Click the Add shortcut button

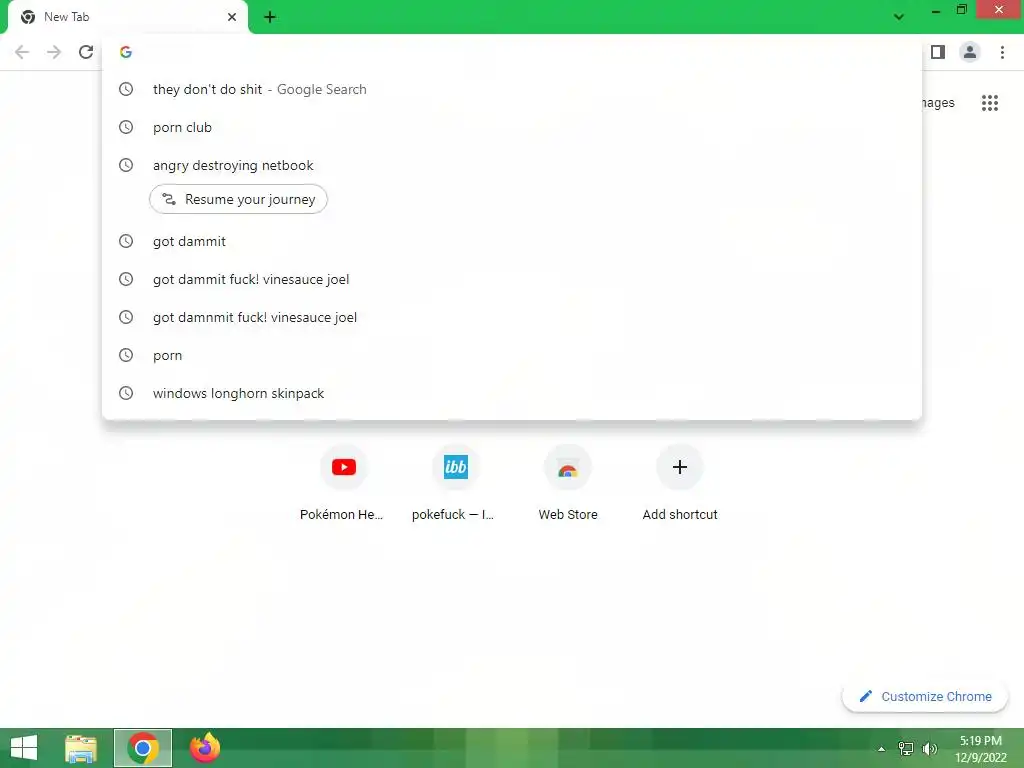coord(680,483)
